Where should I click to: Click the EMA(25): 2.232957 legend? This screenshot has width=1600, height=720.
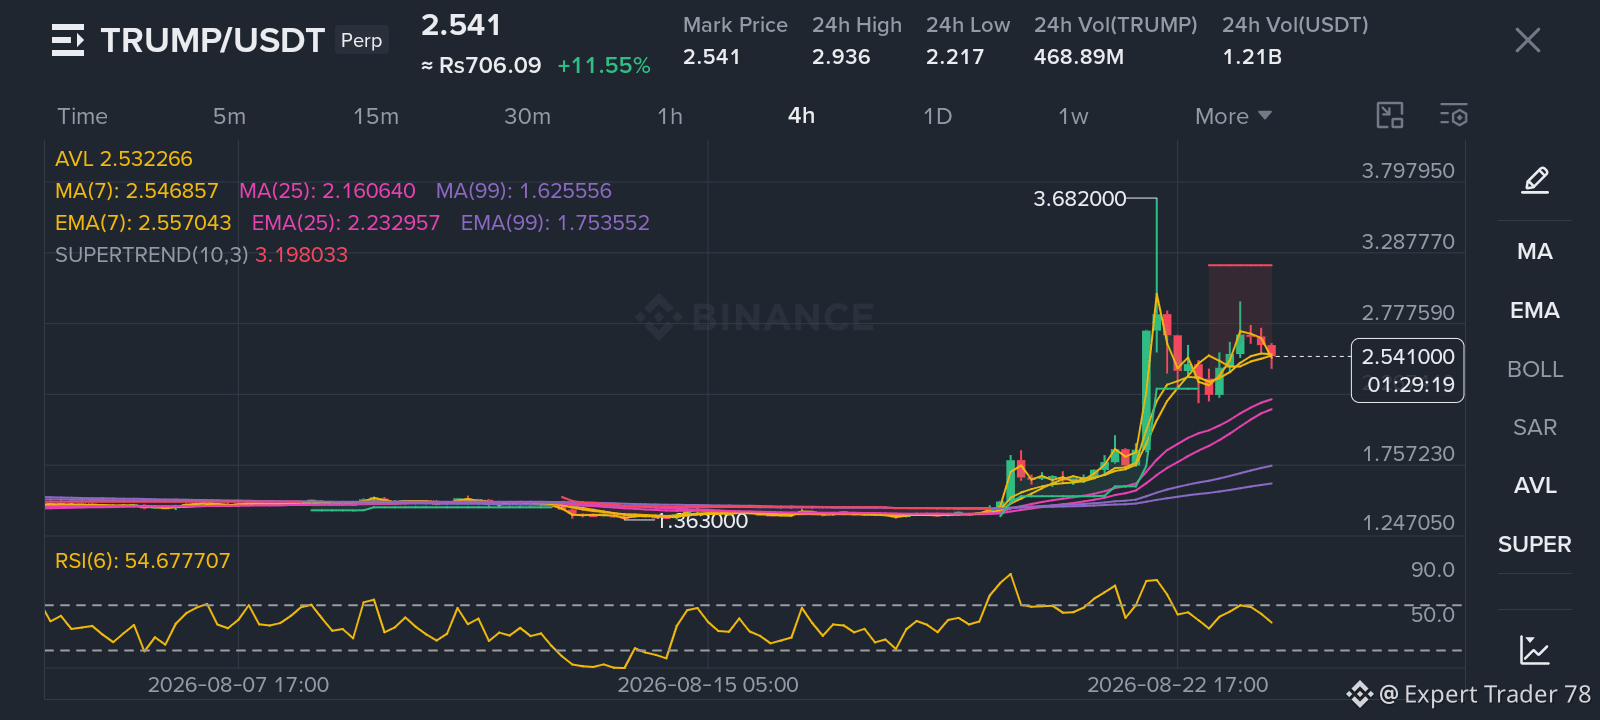[346, 223]
